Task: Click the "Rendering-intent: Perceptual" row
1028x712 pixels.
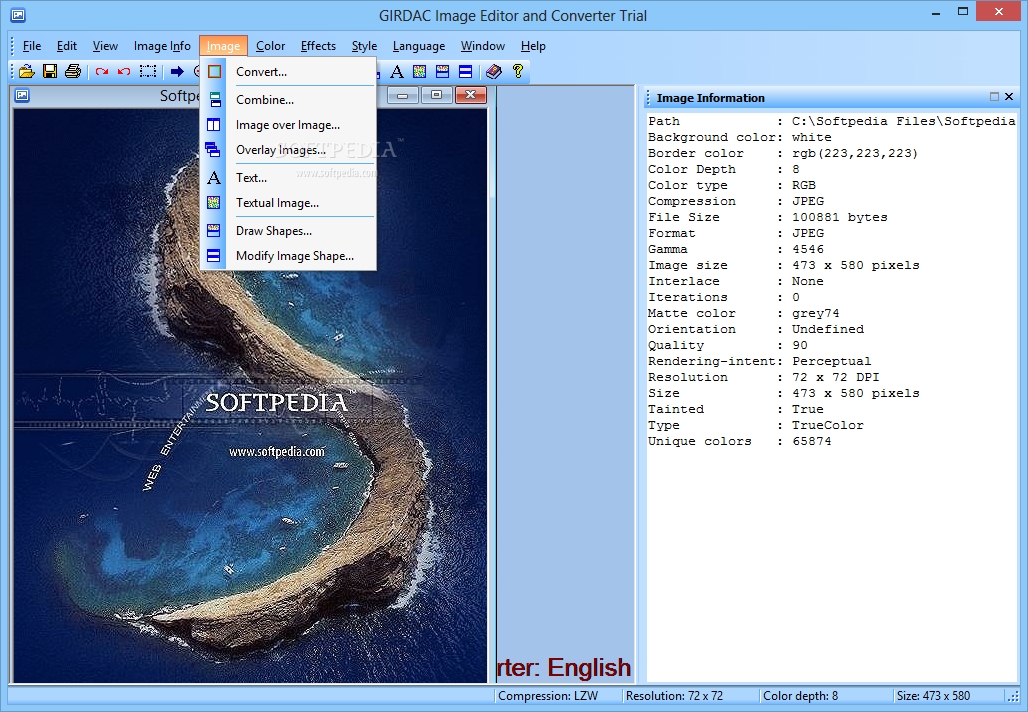Action: click(x=760, y=361)
